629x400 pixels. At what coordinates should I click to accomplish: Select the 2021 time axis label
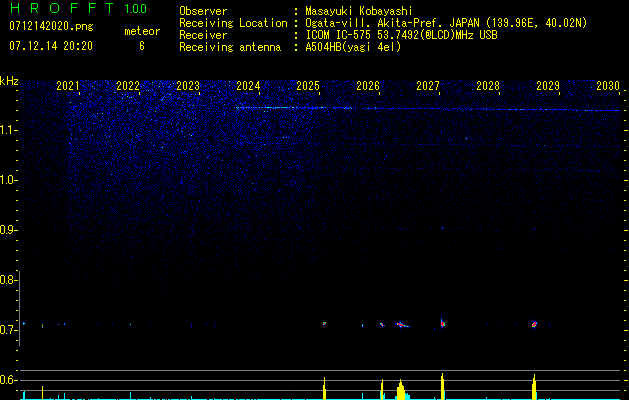pyautogui.click(x=68, y=86)
